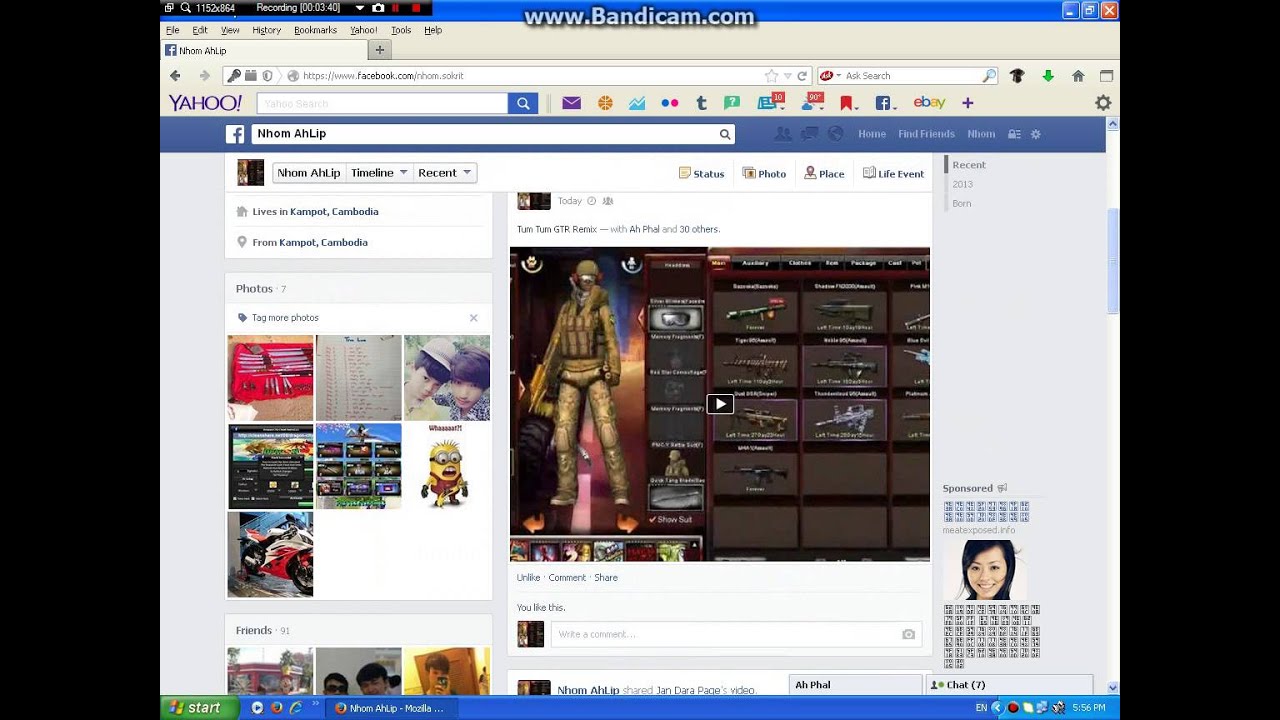1280x720 pixels.
Task: Open Facebook privacy shortcuts lock icon
Action: point(1014,134)
